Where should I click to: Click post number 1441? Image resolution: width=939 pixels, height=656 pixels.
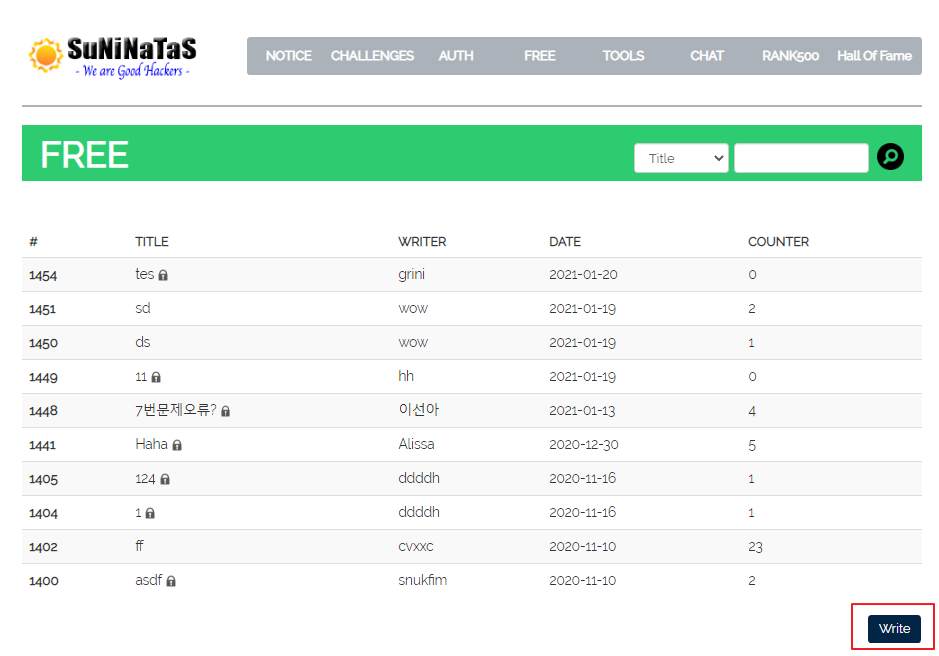[43, 445]
